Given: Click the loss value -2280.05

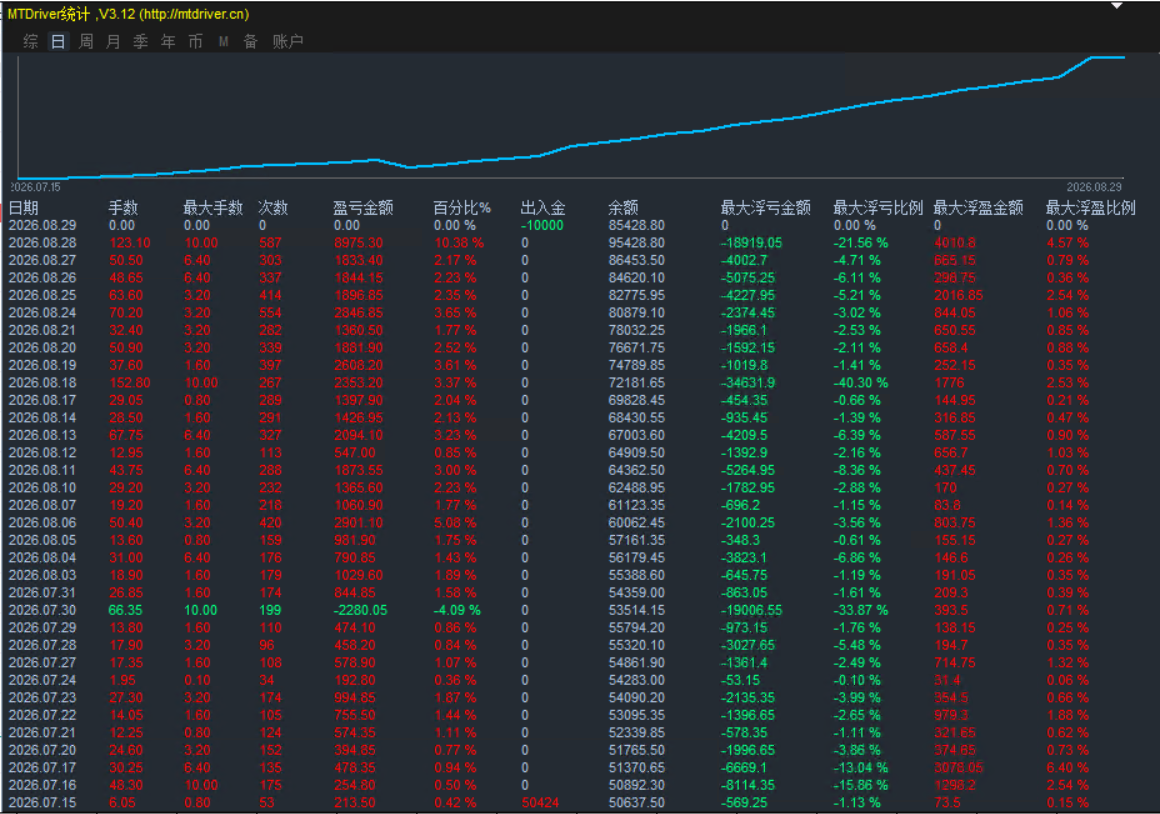Looking at the screenshot, I should tap(360, 610).
